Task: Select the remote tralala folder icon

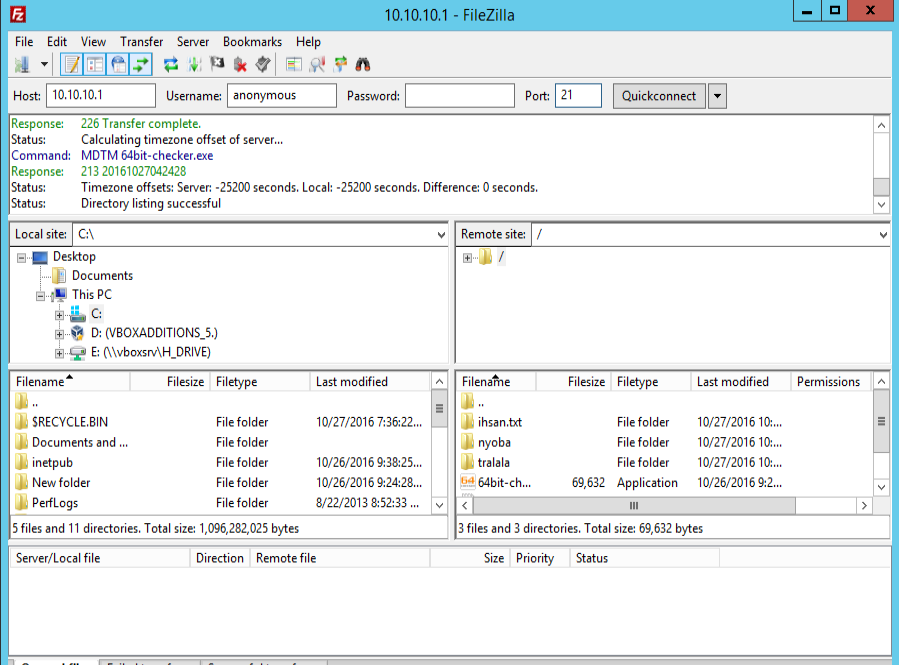Action: point(467,462)
